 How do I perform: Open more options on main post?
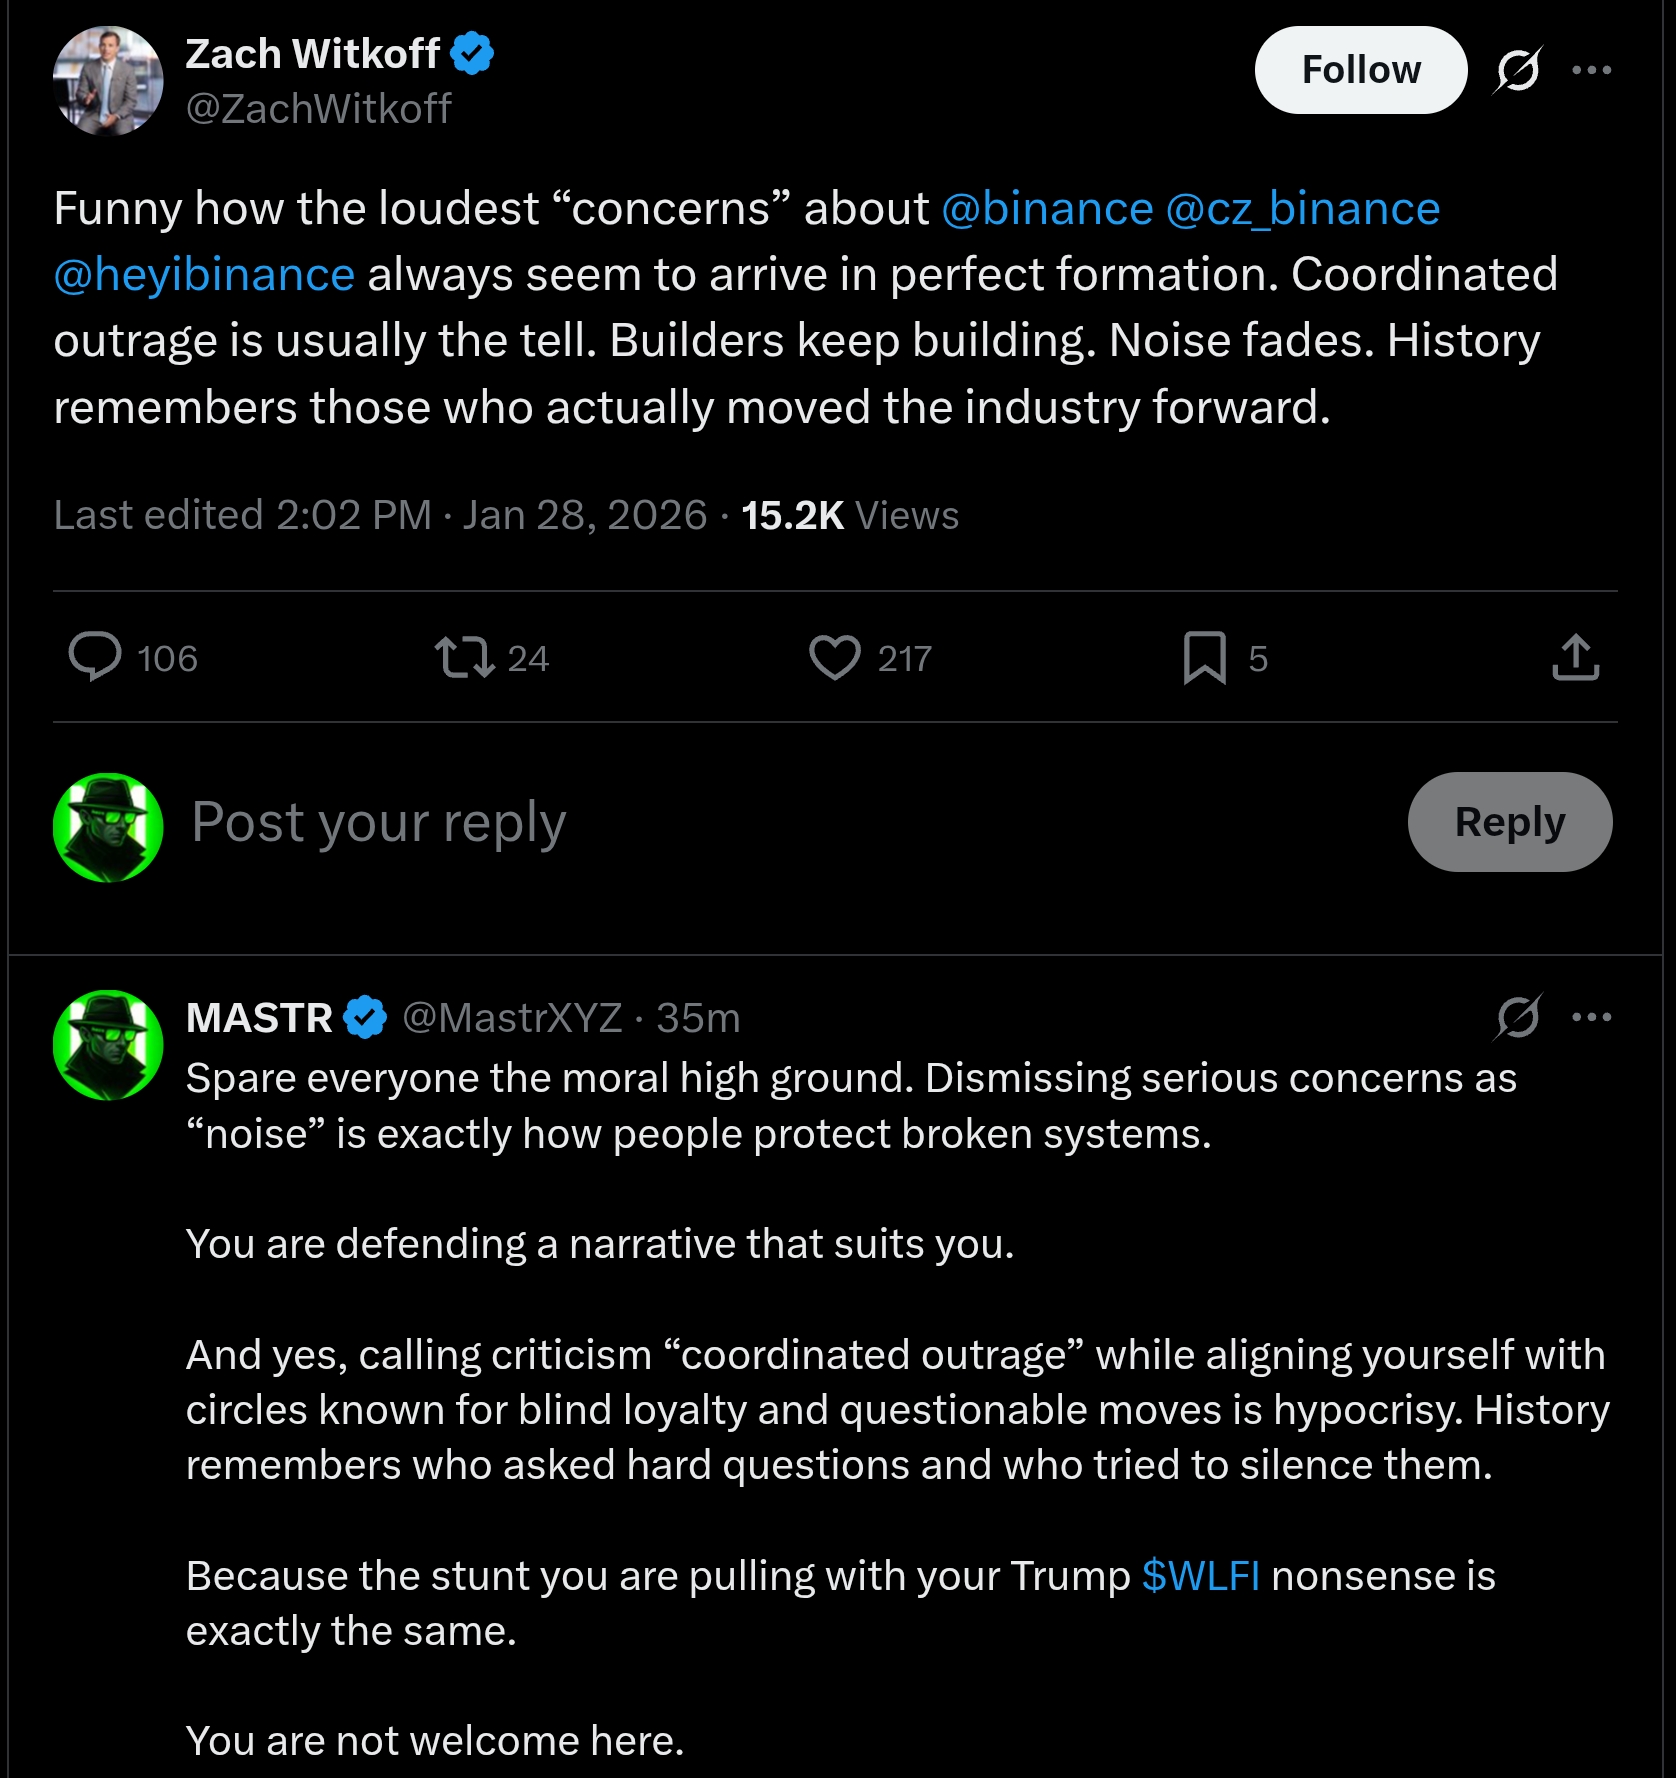[x=1591, y=70]
